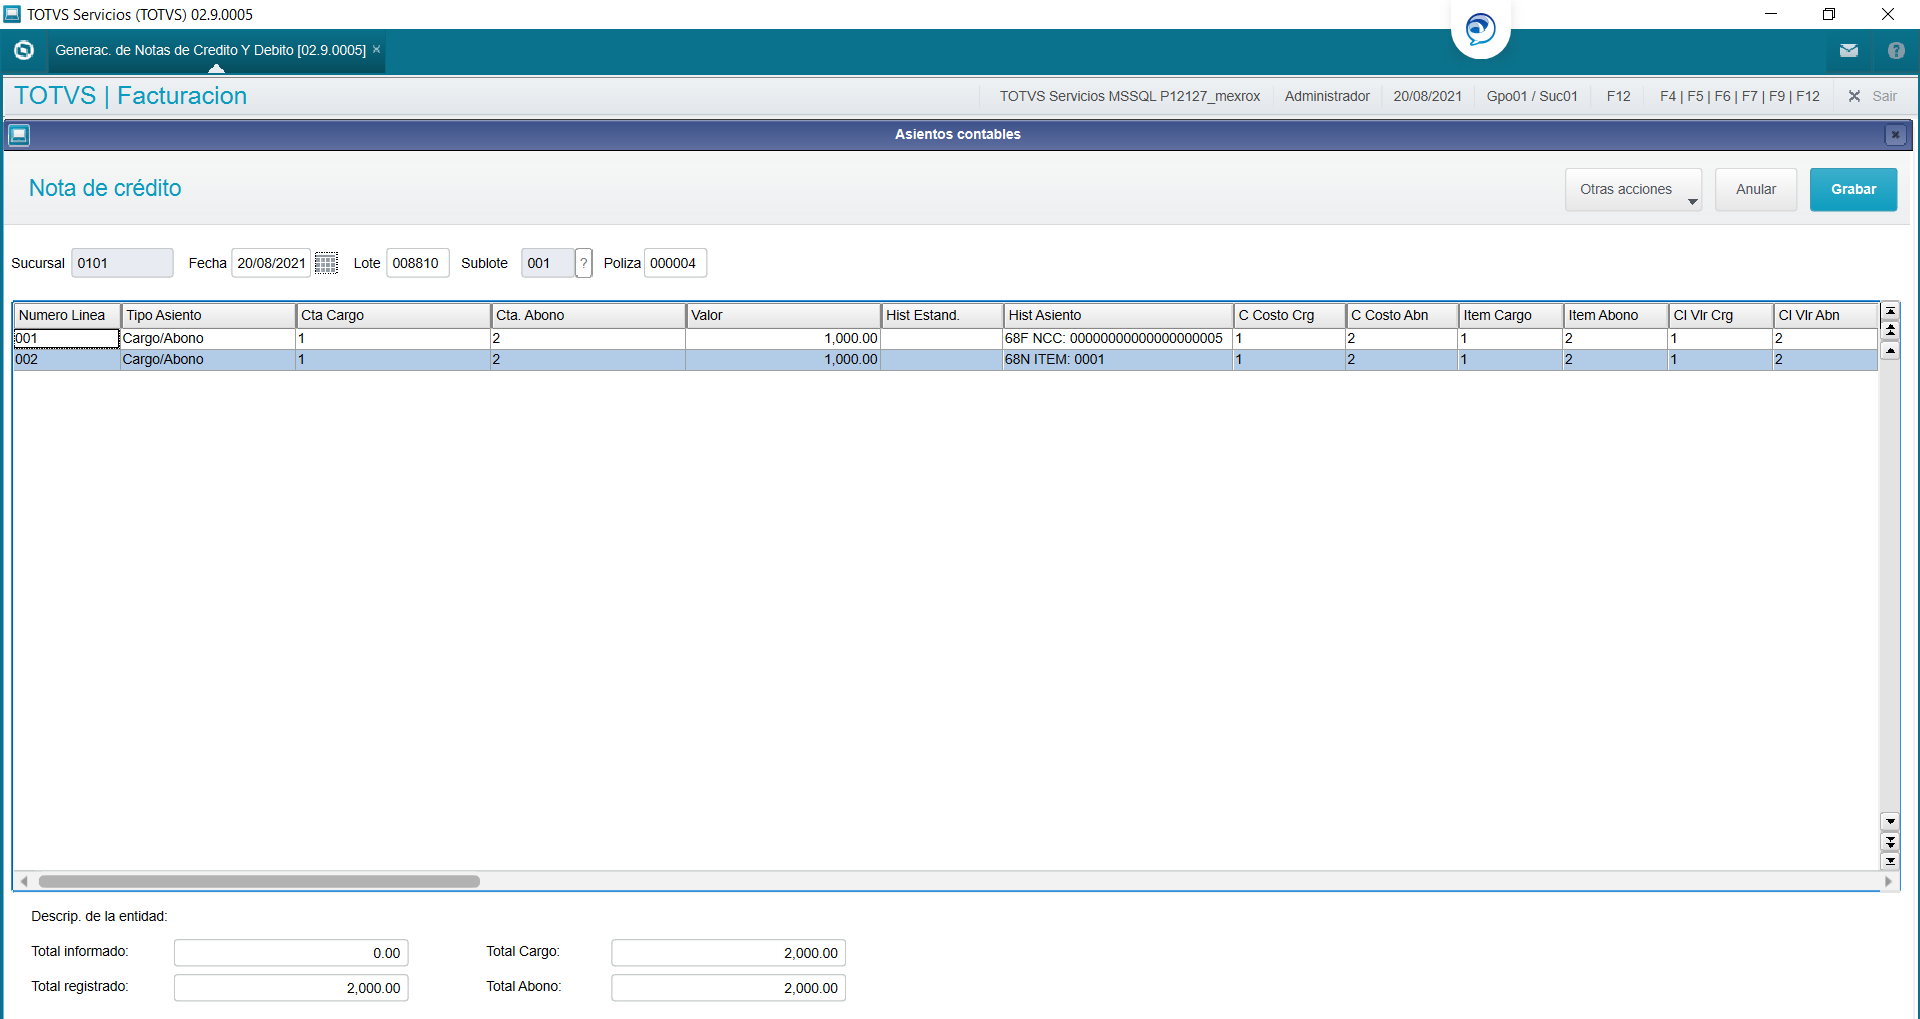Click the Cta. Abono column header
Viewport: 1920px width, 1019px height.
[x=589, y=315]
